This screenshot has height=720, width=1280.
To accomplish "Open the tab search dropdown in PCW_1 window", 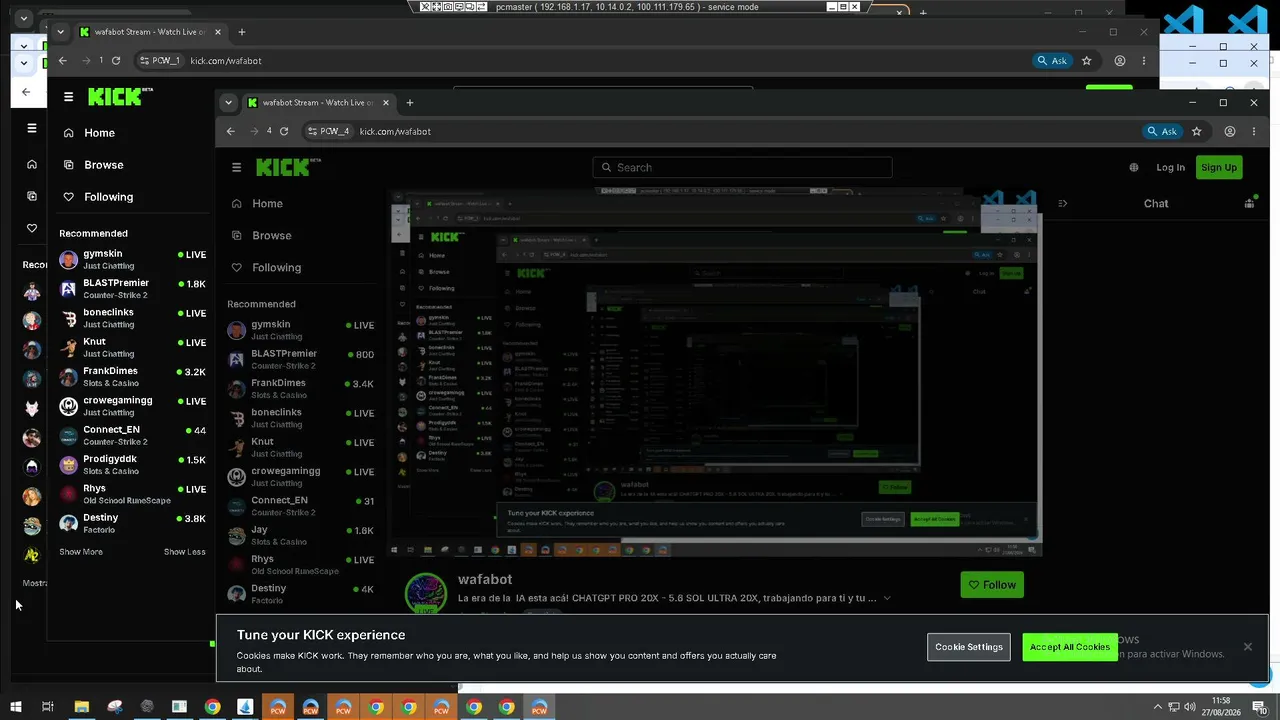I will [x=60, y=31].
